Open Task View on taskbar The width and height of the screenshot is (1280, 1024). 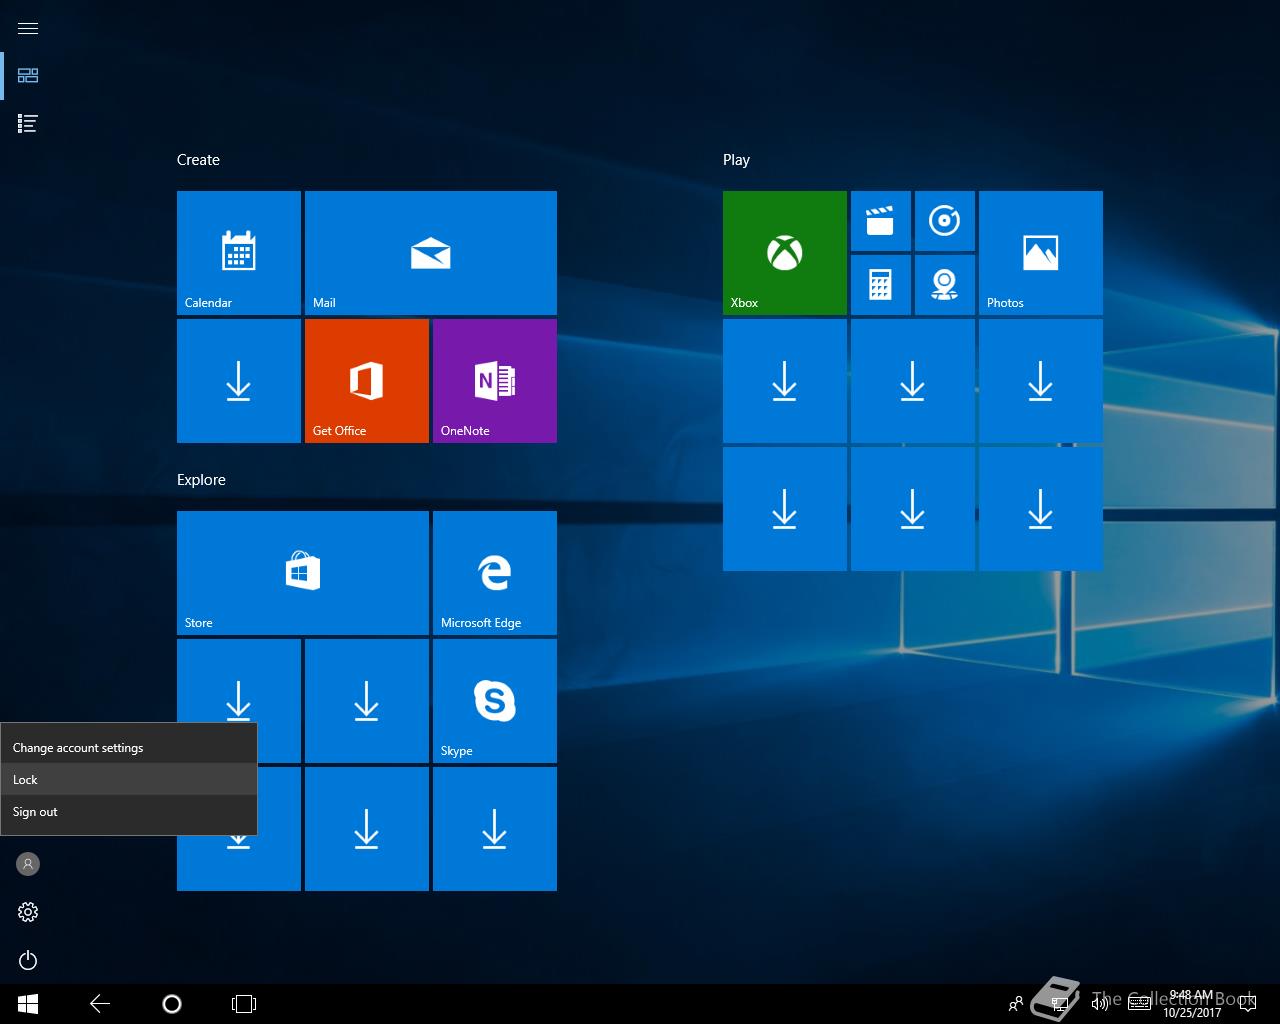coord(244,1004)
